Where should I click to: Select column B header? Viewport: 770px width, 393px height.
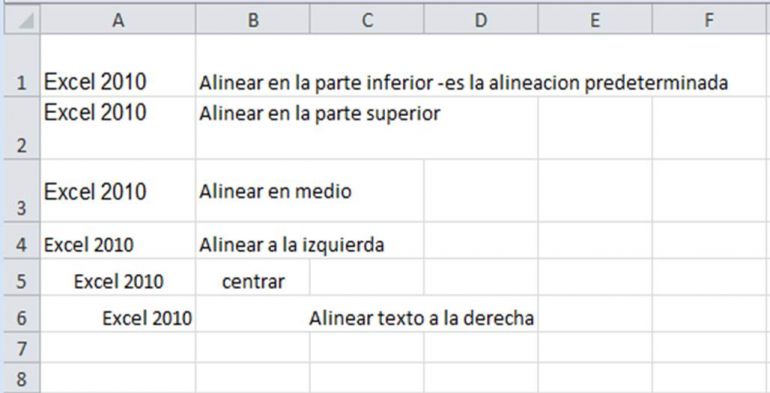(x=252, y=20)
